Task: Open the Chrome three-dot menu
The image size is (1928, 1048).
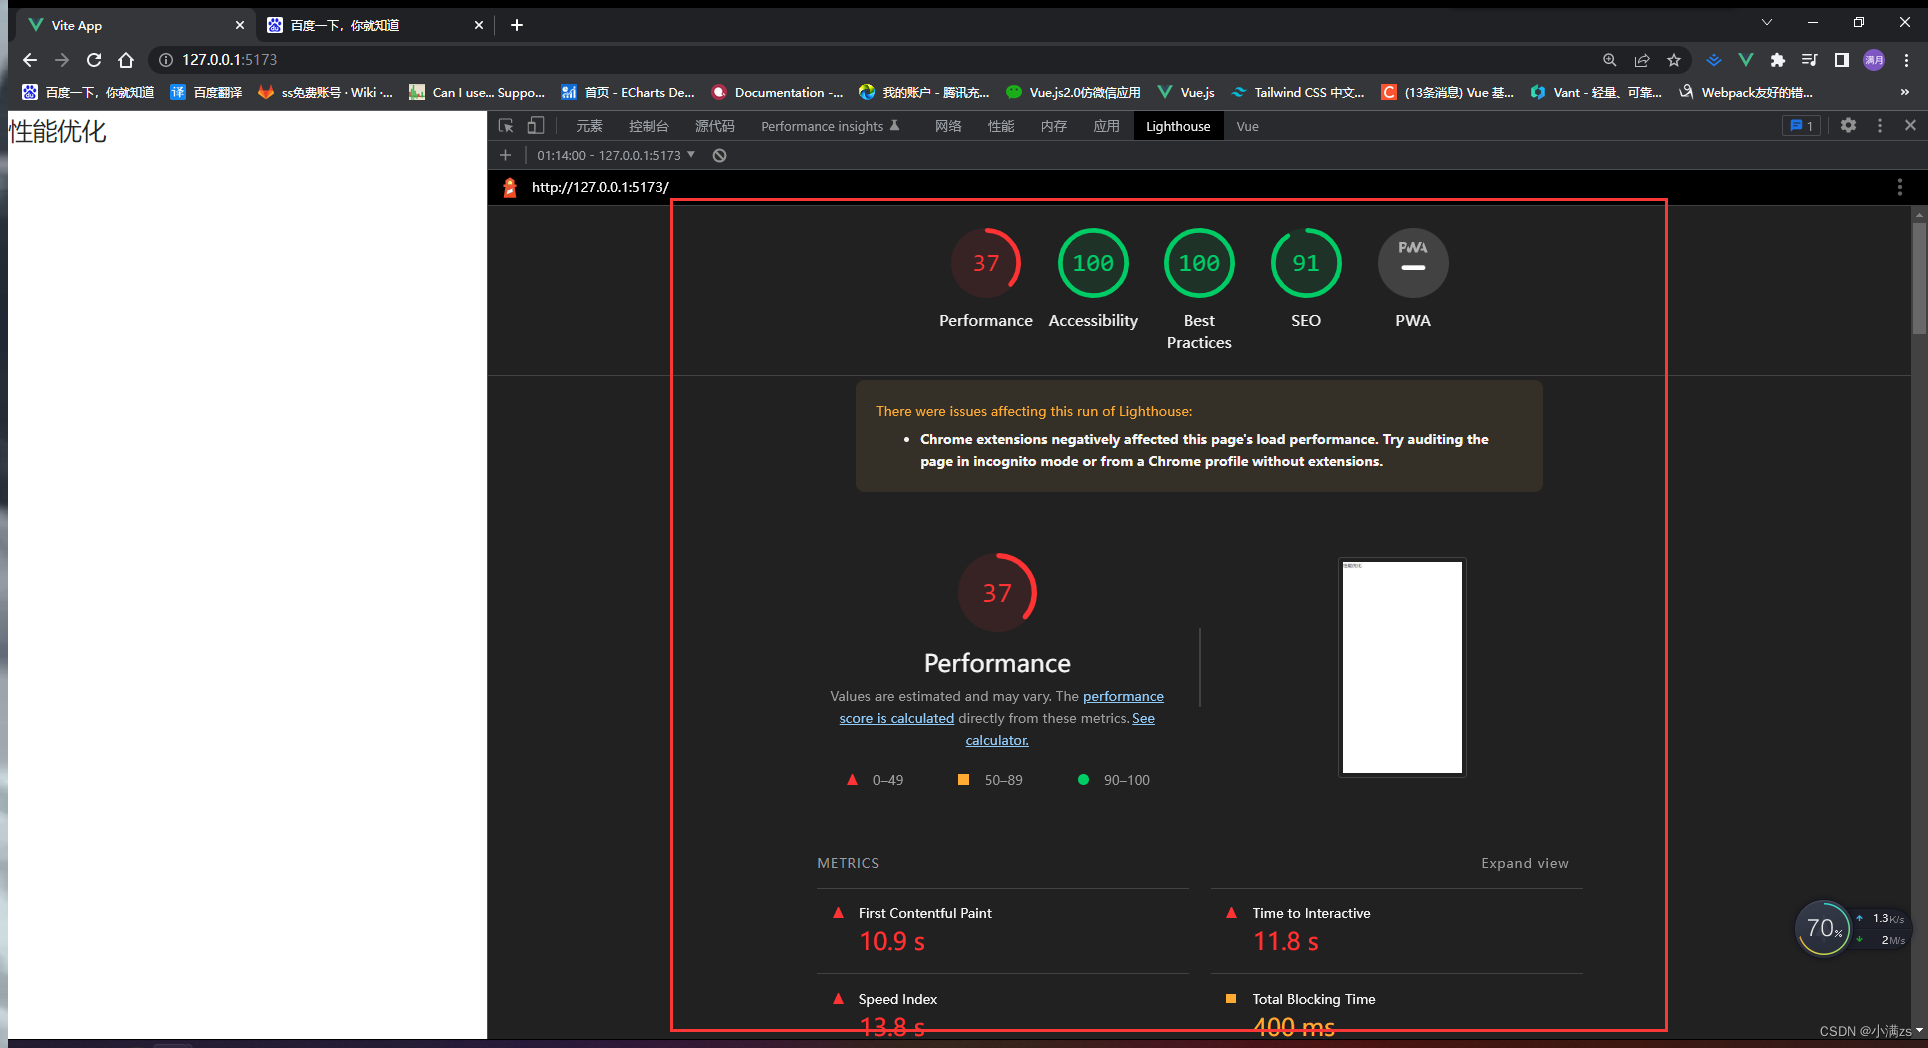Action: click(x=1907, y=60)
